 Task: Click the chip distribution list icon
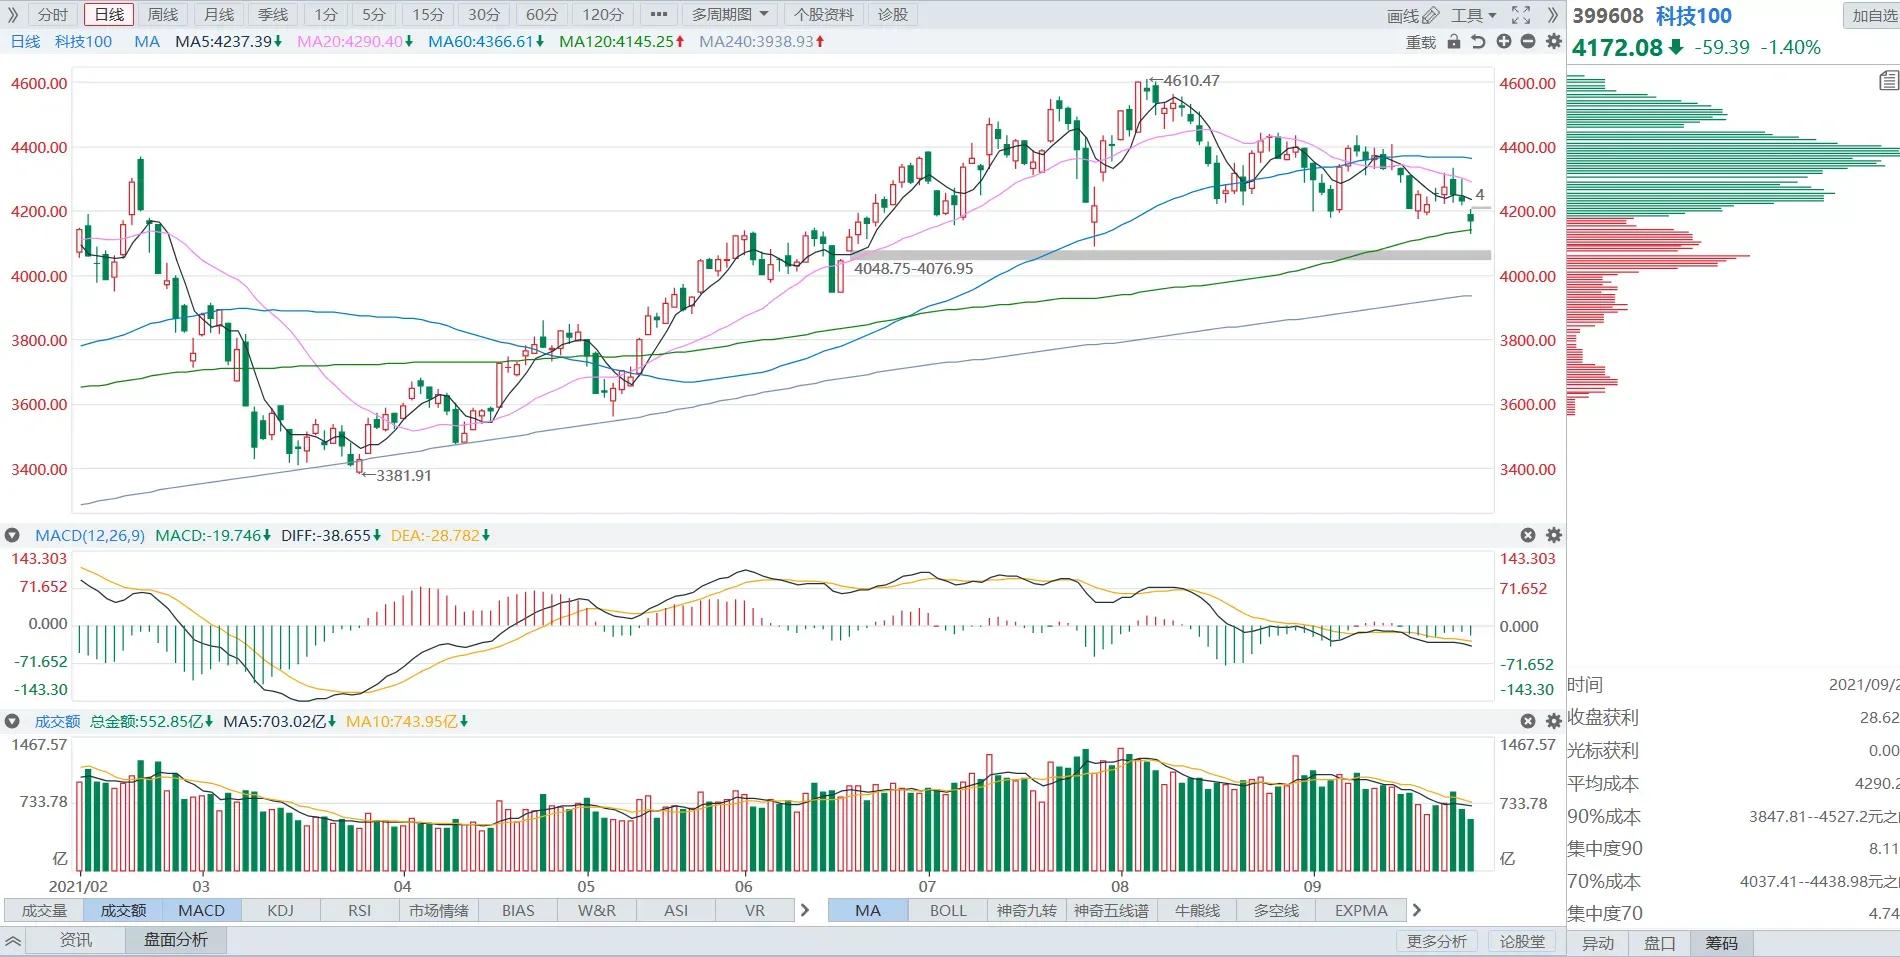click(1888, 81)
